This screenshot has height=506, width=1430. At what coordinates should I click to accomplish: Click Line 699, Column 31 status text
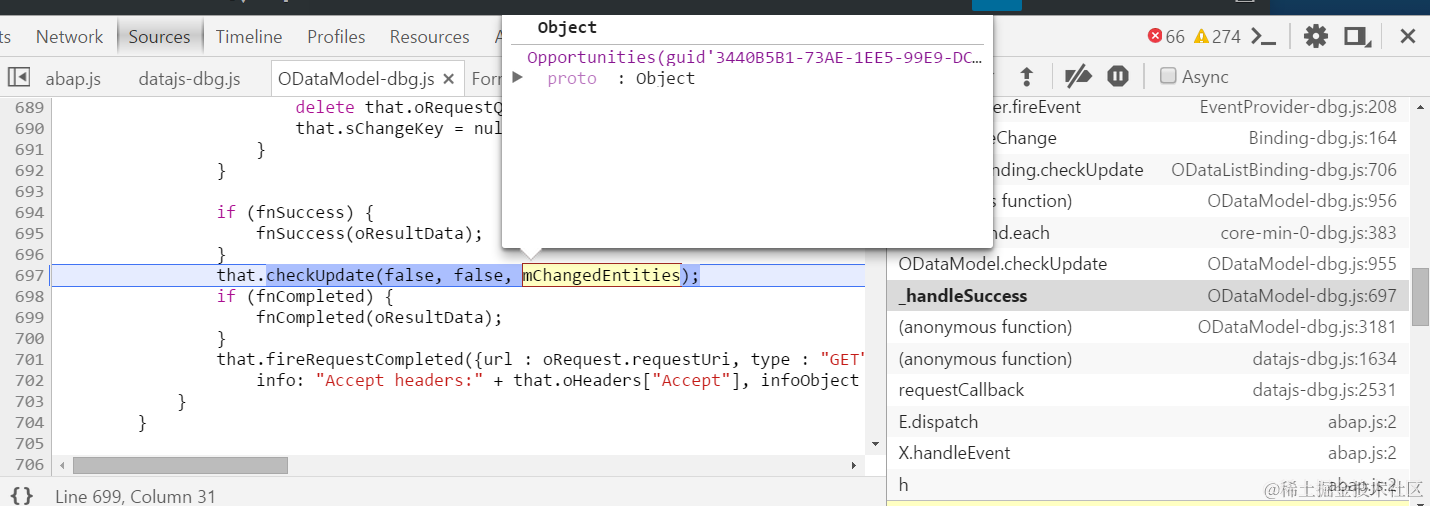(x=135, y=496)
